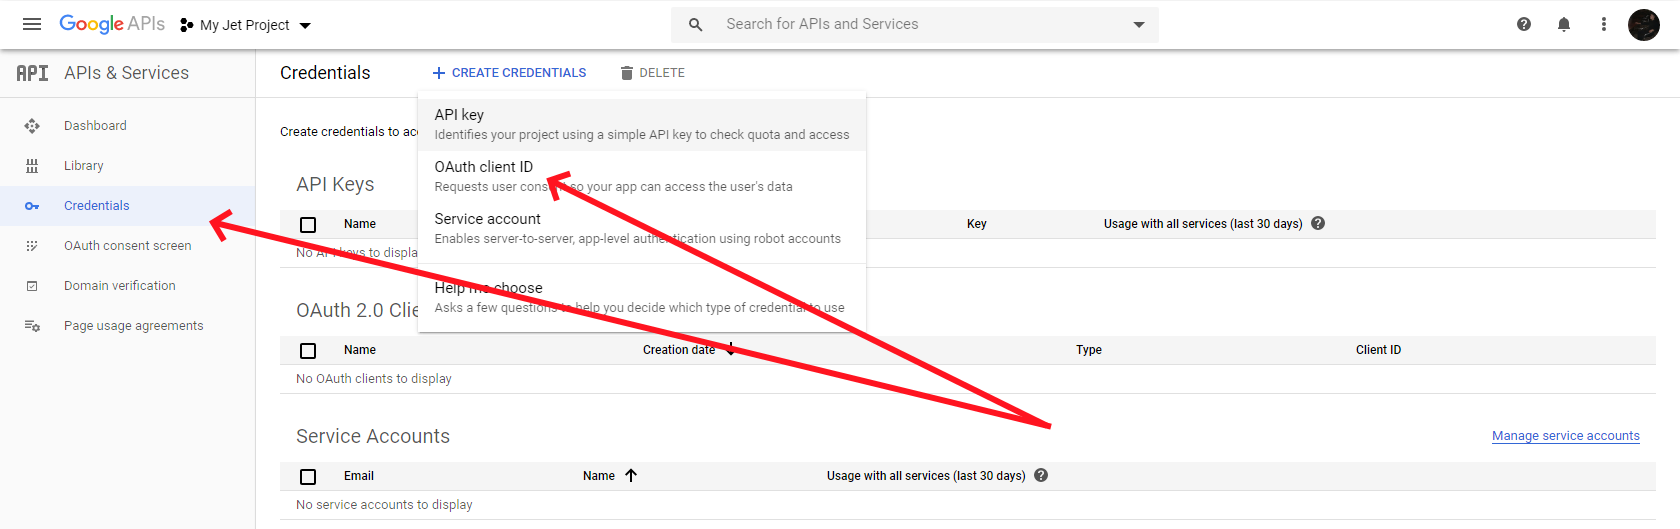Open Domain verification page
Image resolution: width=1680 pixels, height=529 pixels.
pos(120,286)
